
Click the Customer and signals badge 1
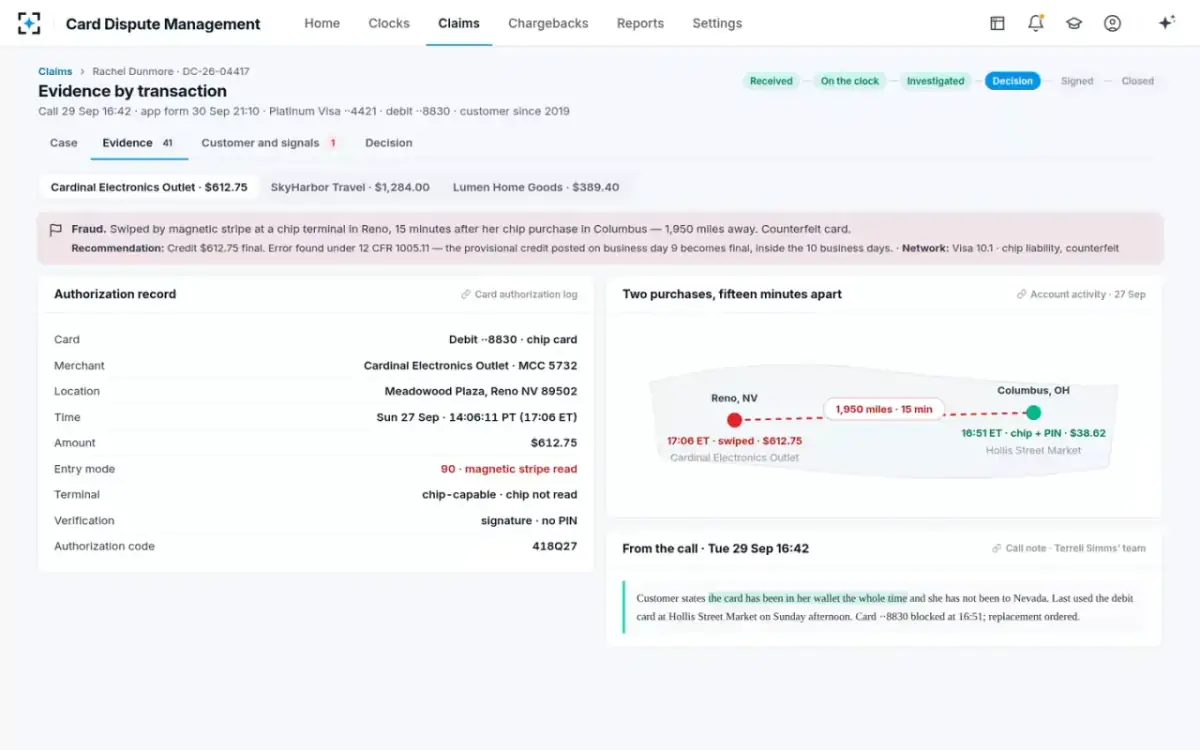coord(333,143)
